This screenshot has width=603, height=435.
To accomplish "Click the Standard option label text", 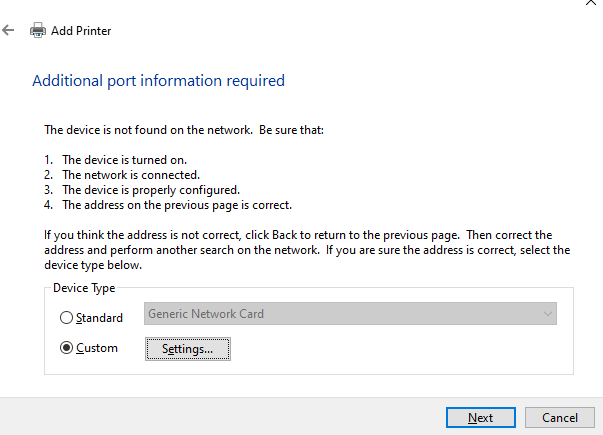I will (99, 318).
